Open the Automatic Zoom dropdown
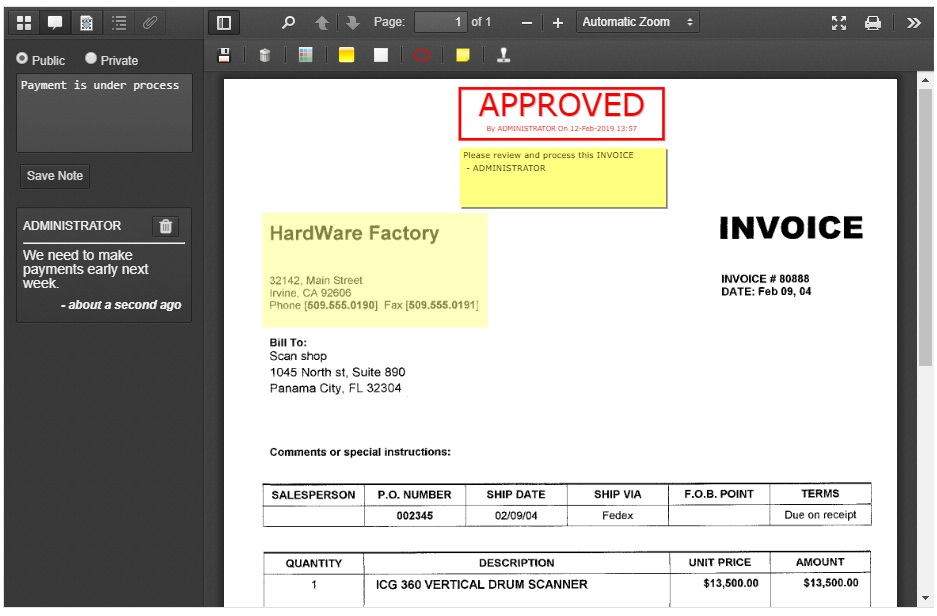The image size is (937, 616). click(x=638, y=23)
